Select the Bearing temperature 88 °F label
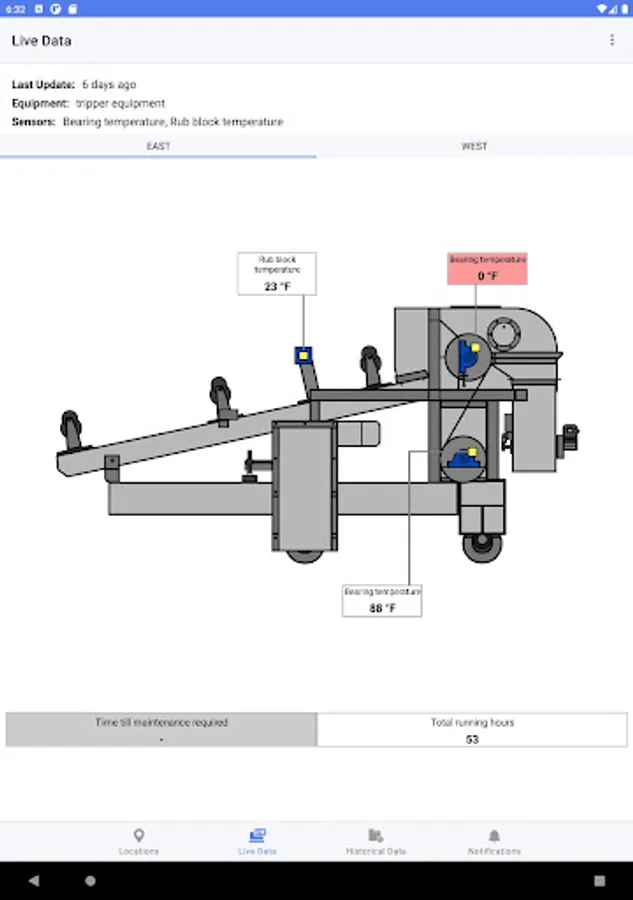The height and width of the screenshot is (900, 633). pyautogui.click(x=382, y=600)
